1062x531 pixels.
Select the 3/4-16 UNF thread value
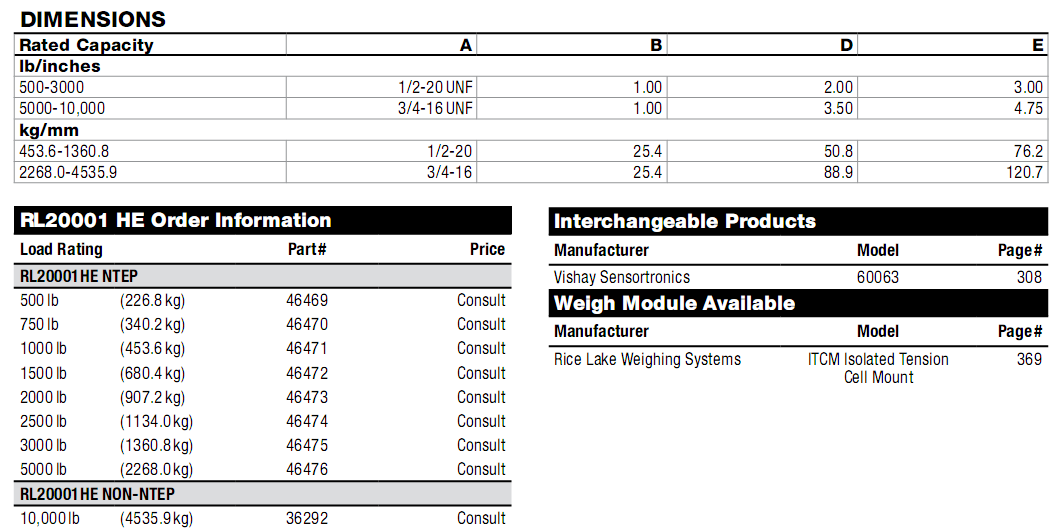click(435, 108)
